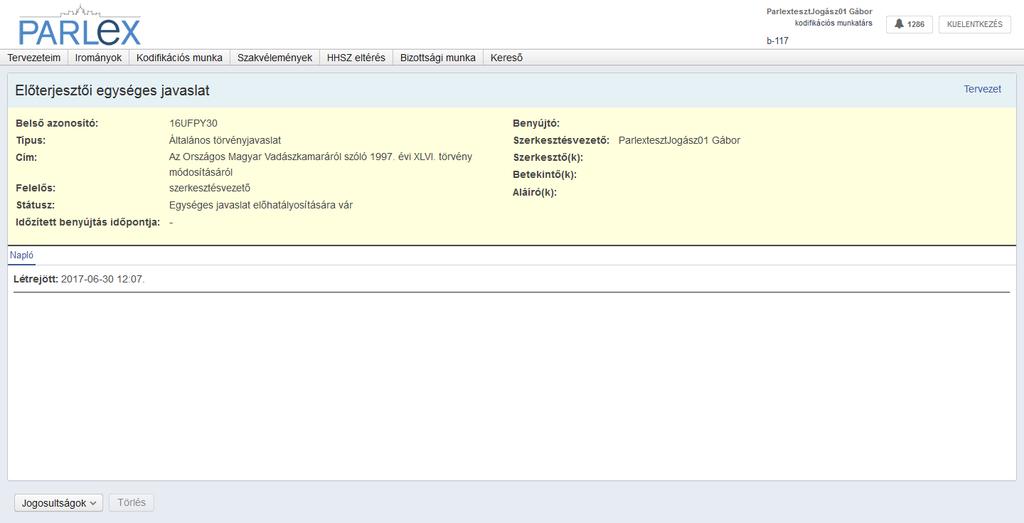Click Szerkesztésvezető name ParlextesztJogász01 Gábor
The width and height of the screenshot is (1024, 523).
coord(679,140)
